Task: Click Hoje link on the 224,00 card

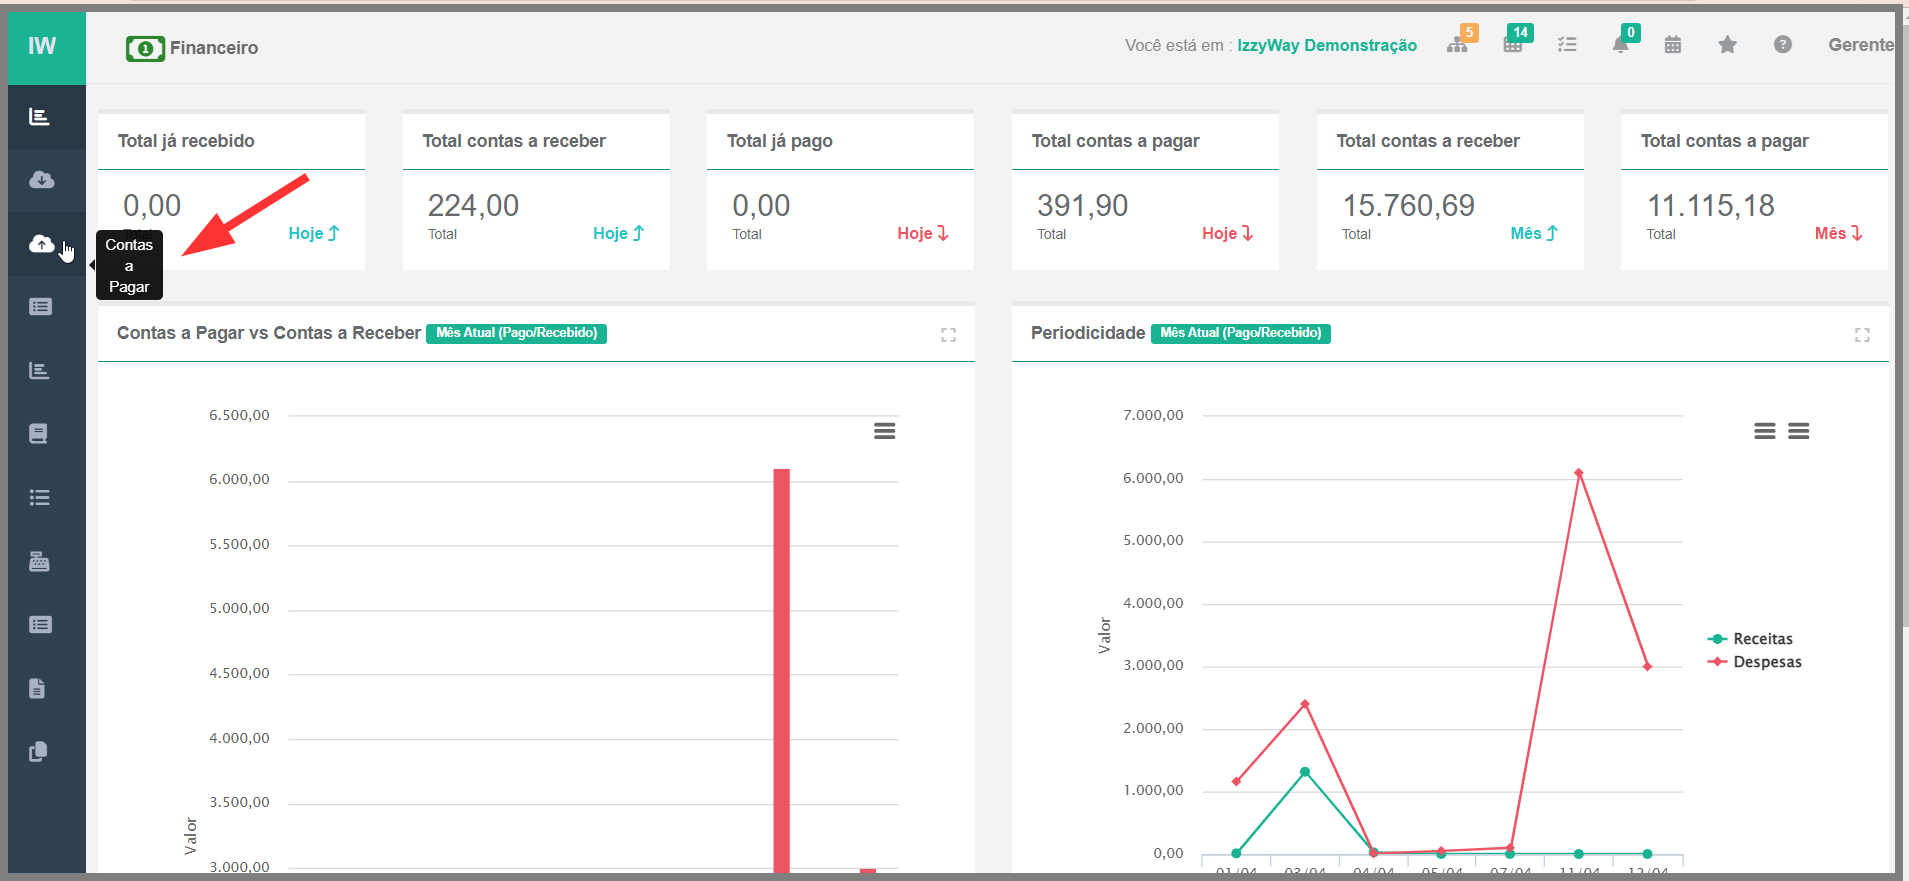Action: 618,233
